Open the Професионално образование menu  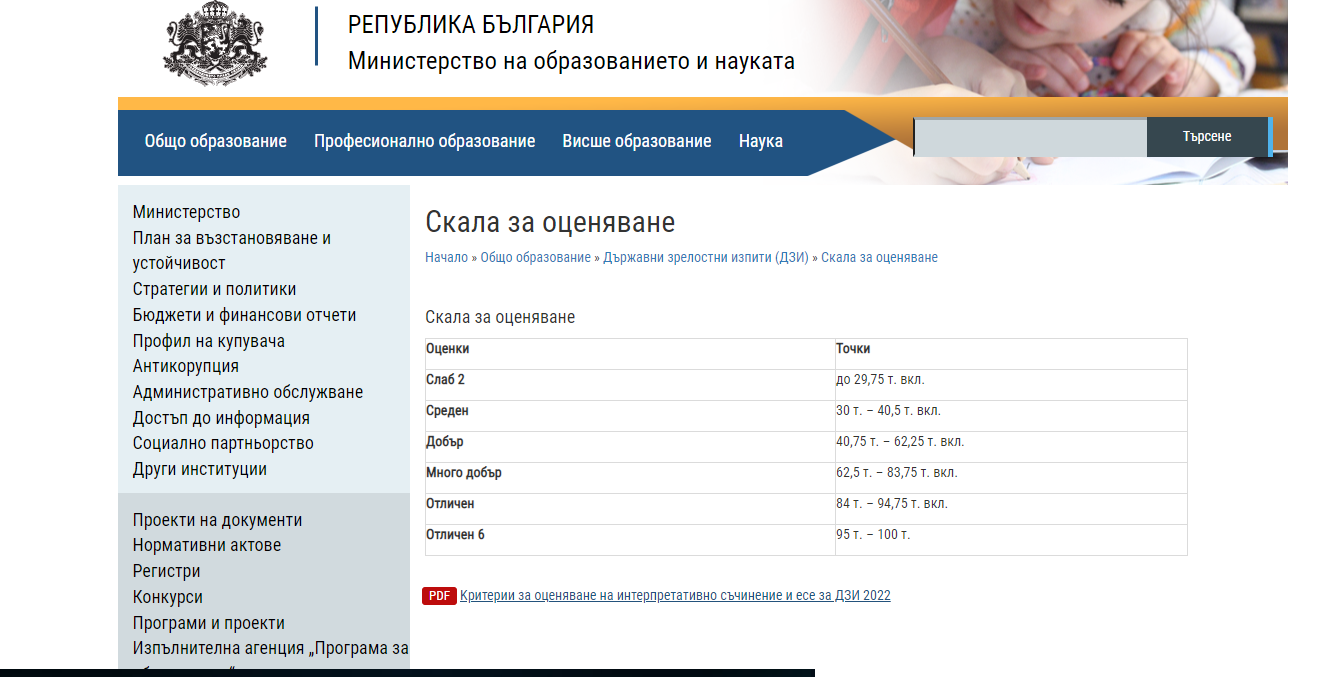(424, 141)
